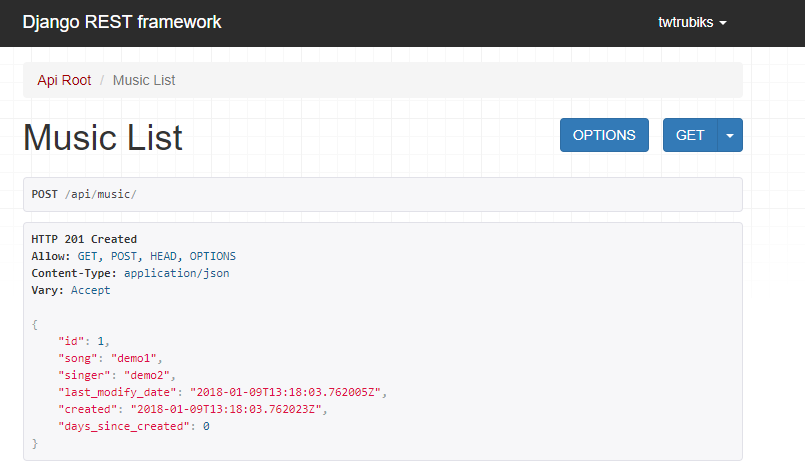The width and height of the screenshot is (805, 470).
Task: Click the Django REST framework brand link
Action: click(x=122, y=22)
